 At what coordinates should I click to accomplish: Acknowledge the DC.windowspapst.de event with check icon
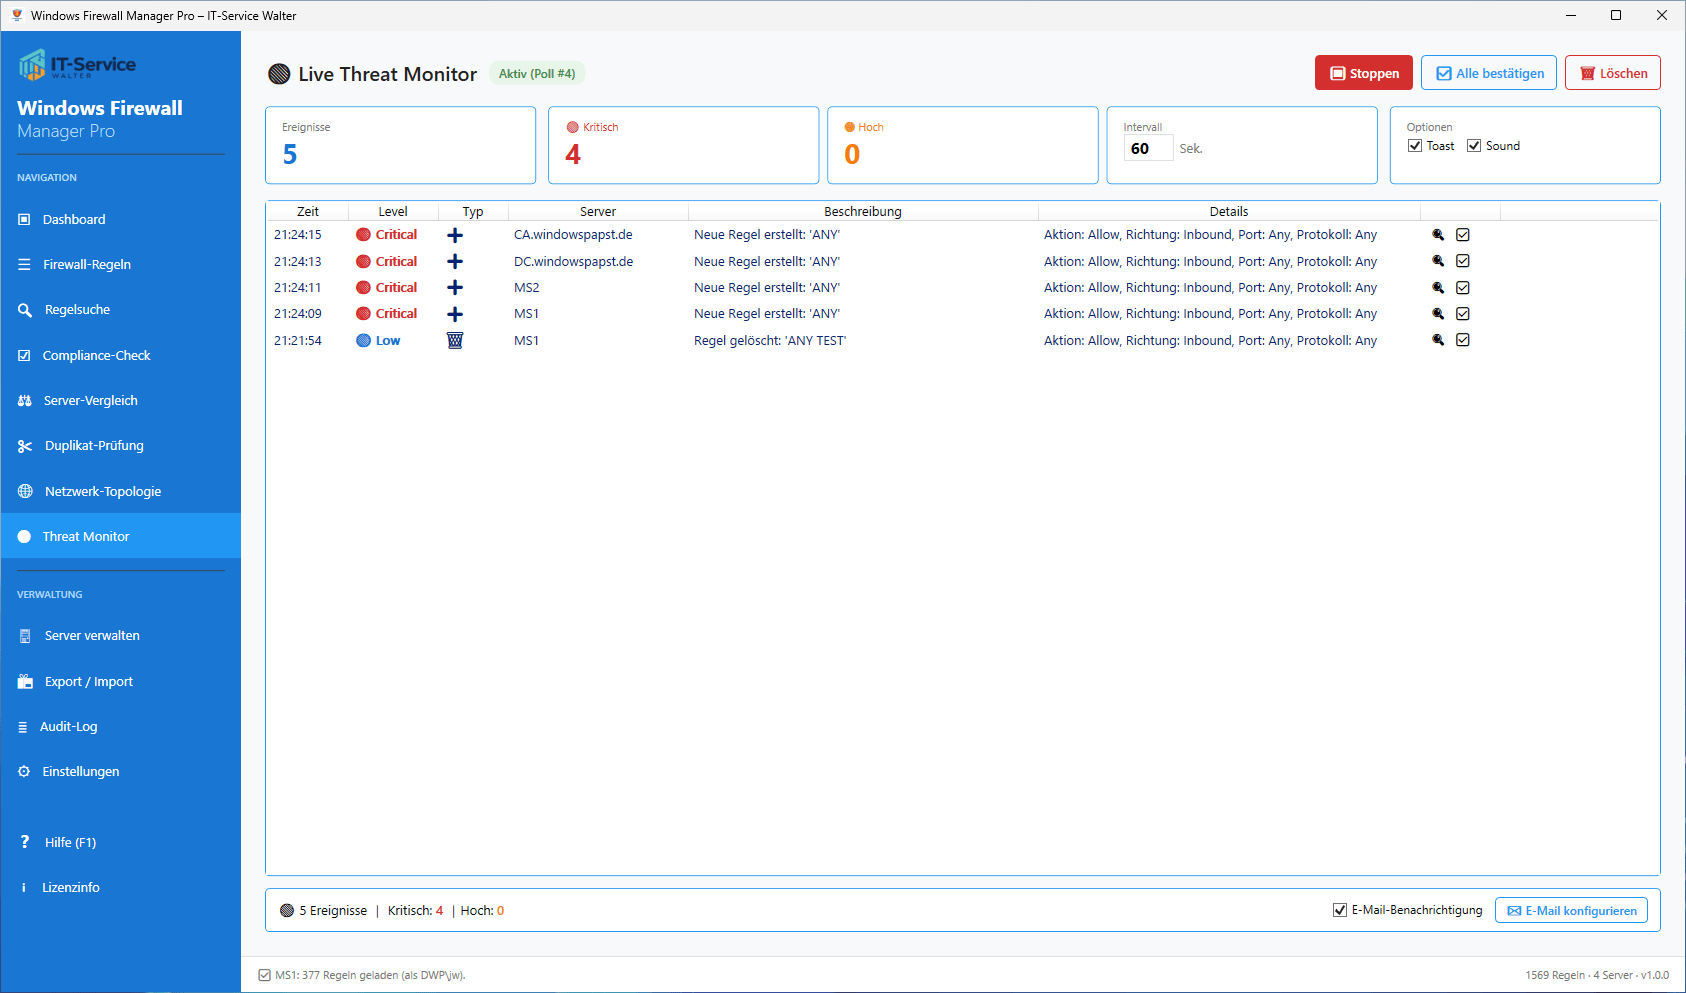(1463, 261)
